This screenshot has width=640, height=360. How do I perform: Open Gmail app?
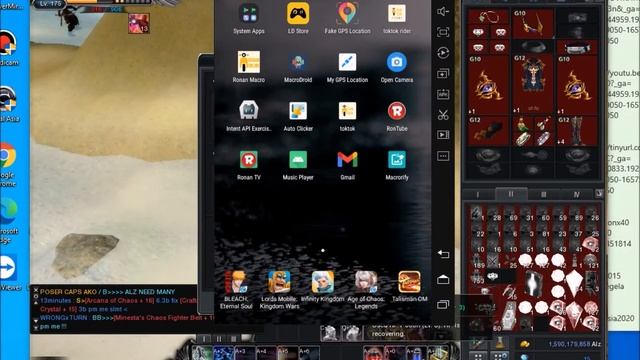[347, 160]
